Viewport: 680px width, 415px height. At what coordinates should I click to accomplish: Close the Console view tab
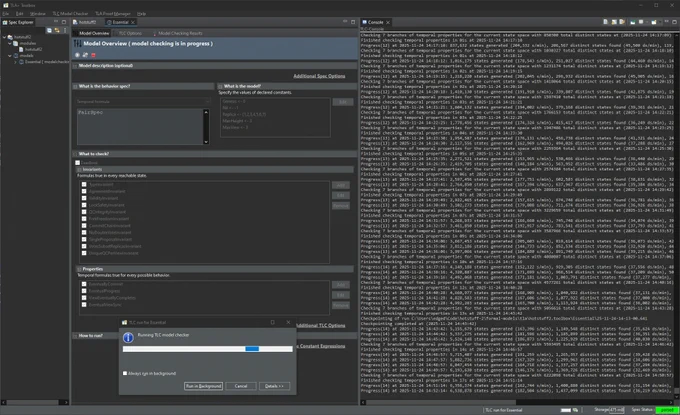(388, 22)
